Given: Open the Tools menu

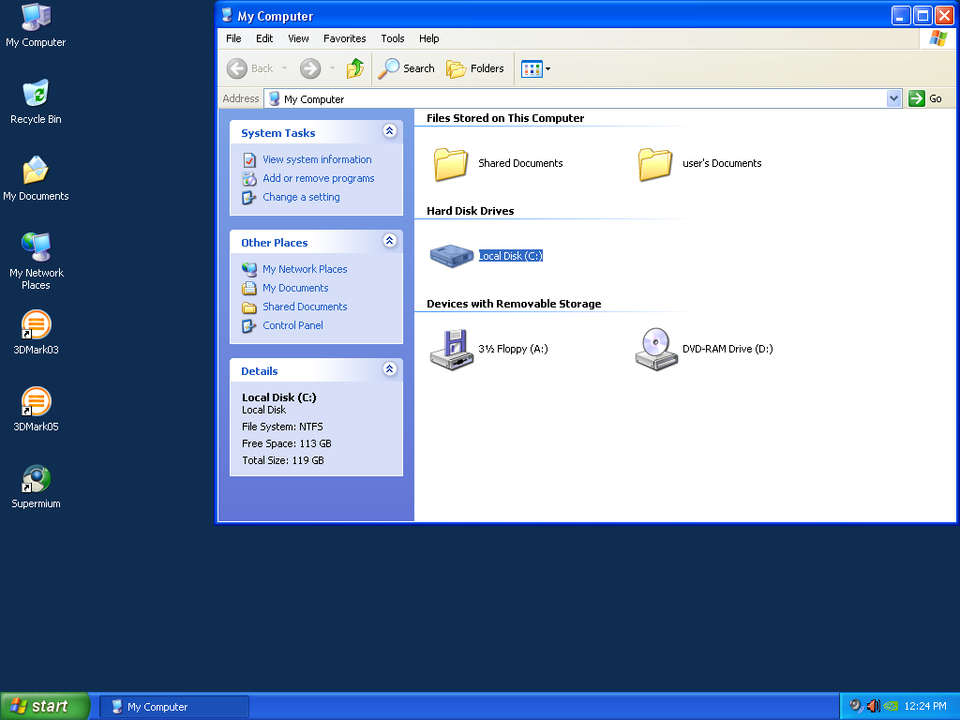Looking at the screenshot, I should pyautogui.click(x=392, y=38).
